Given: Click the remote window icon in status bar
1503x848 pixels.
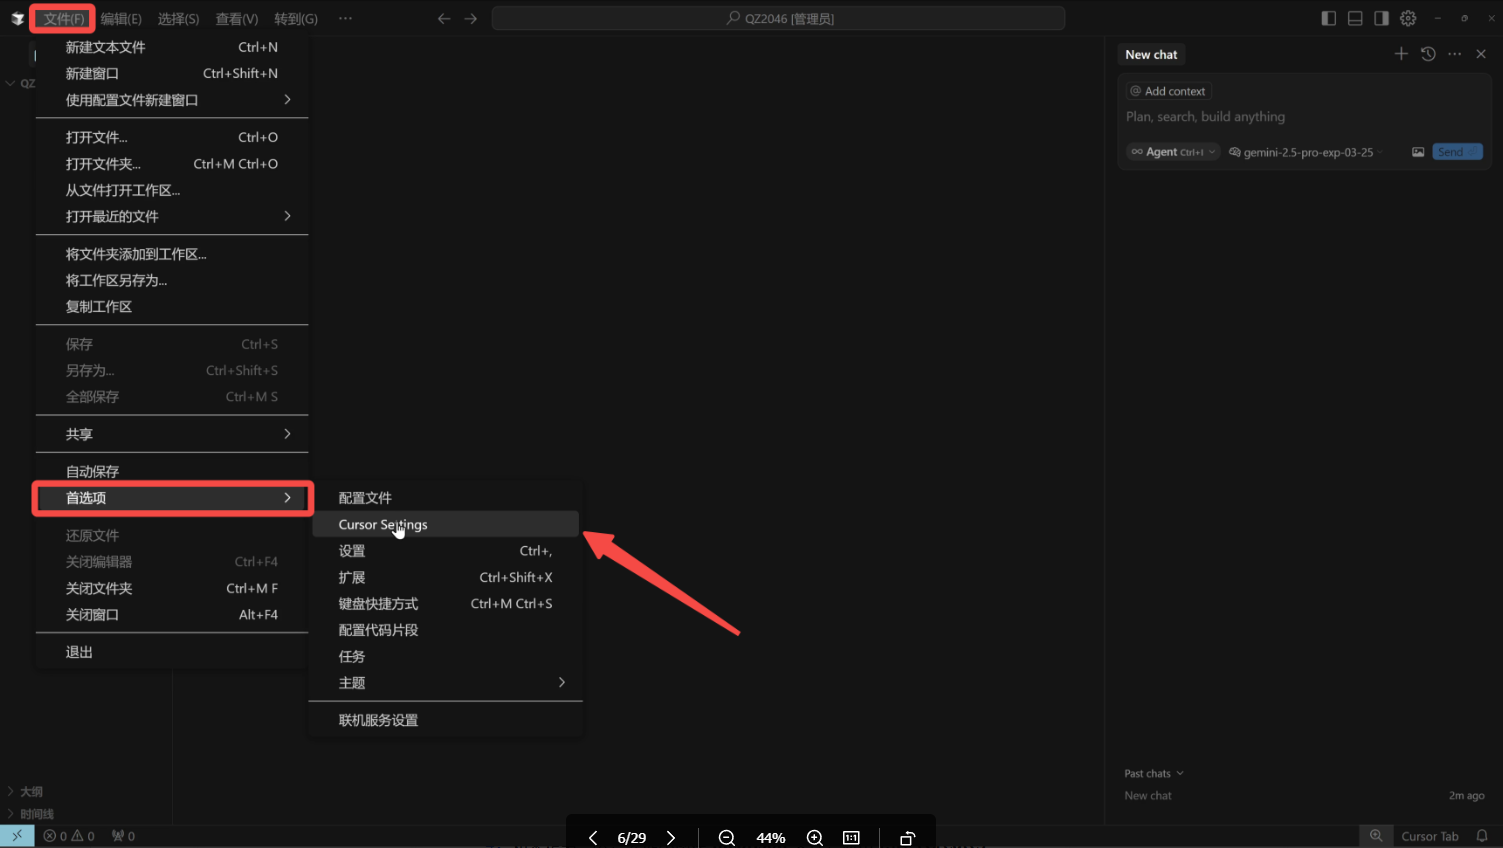Looking at the screenshot, I should click(x=17, y=836).
